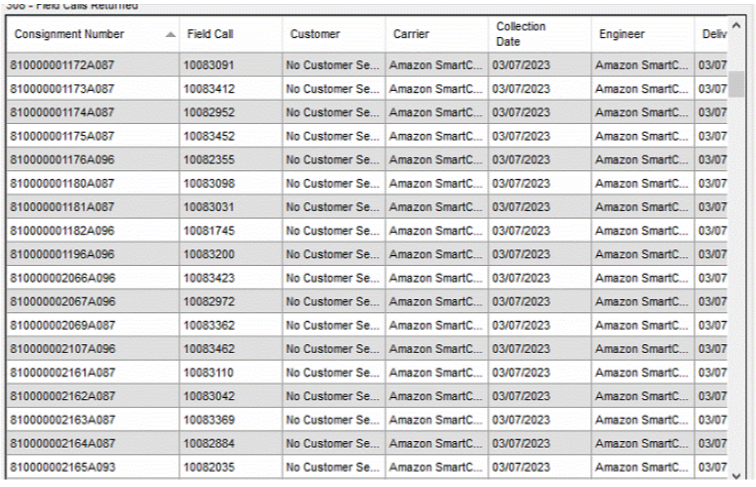The height and width of the screenshot is (487, 756).
Task: Click field call 10083462
Action: pyautogui.click(x=209, y=347)
